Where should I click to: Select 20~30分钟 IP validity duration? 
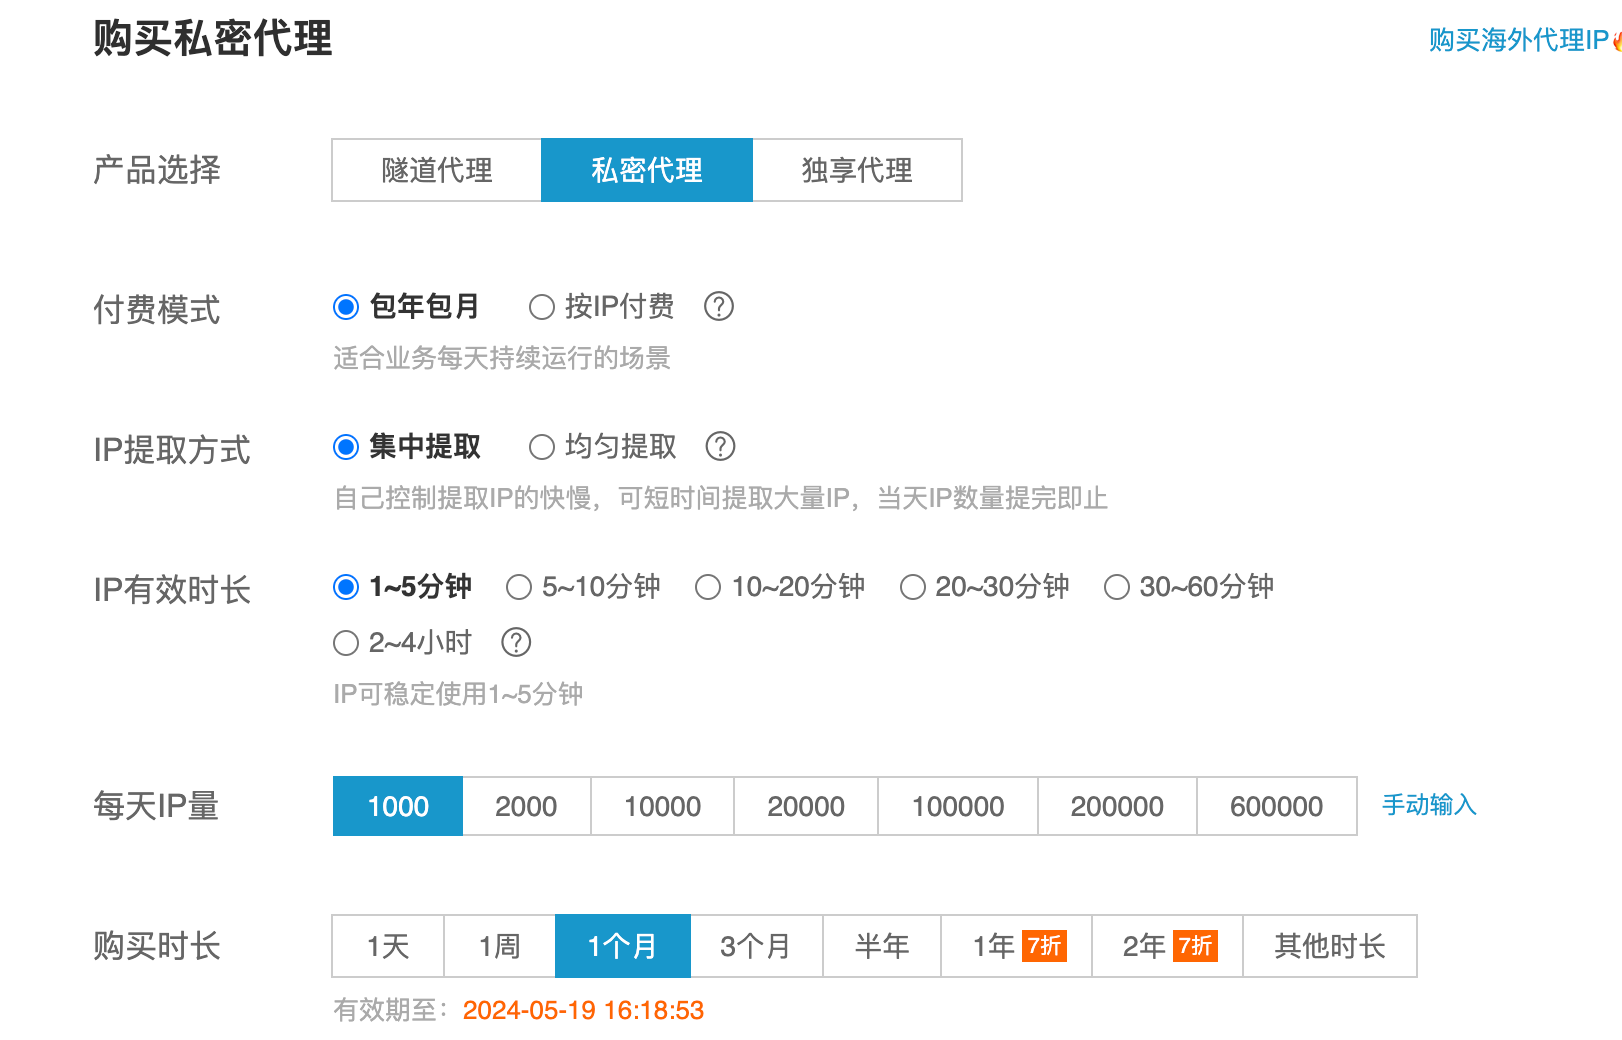point(912,587)
